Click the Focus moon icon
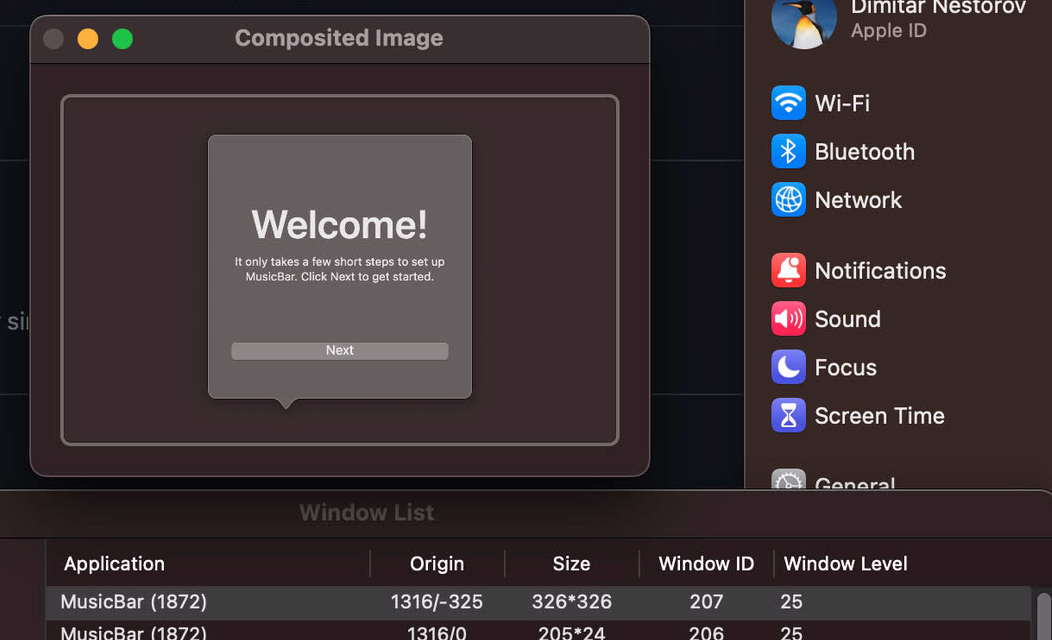This screenshot has width=1052, height=640. click(x=788, y=367)
